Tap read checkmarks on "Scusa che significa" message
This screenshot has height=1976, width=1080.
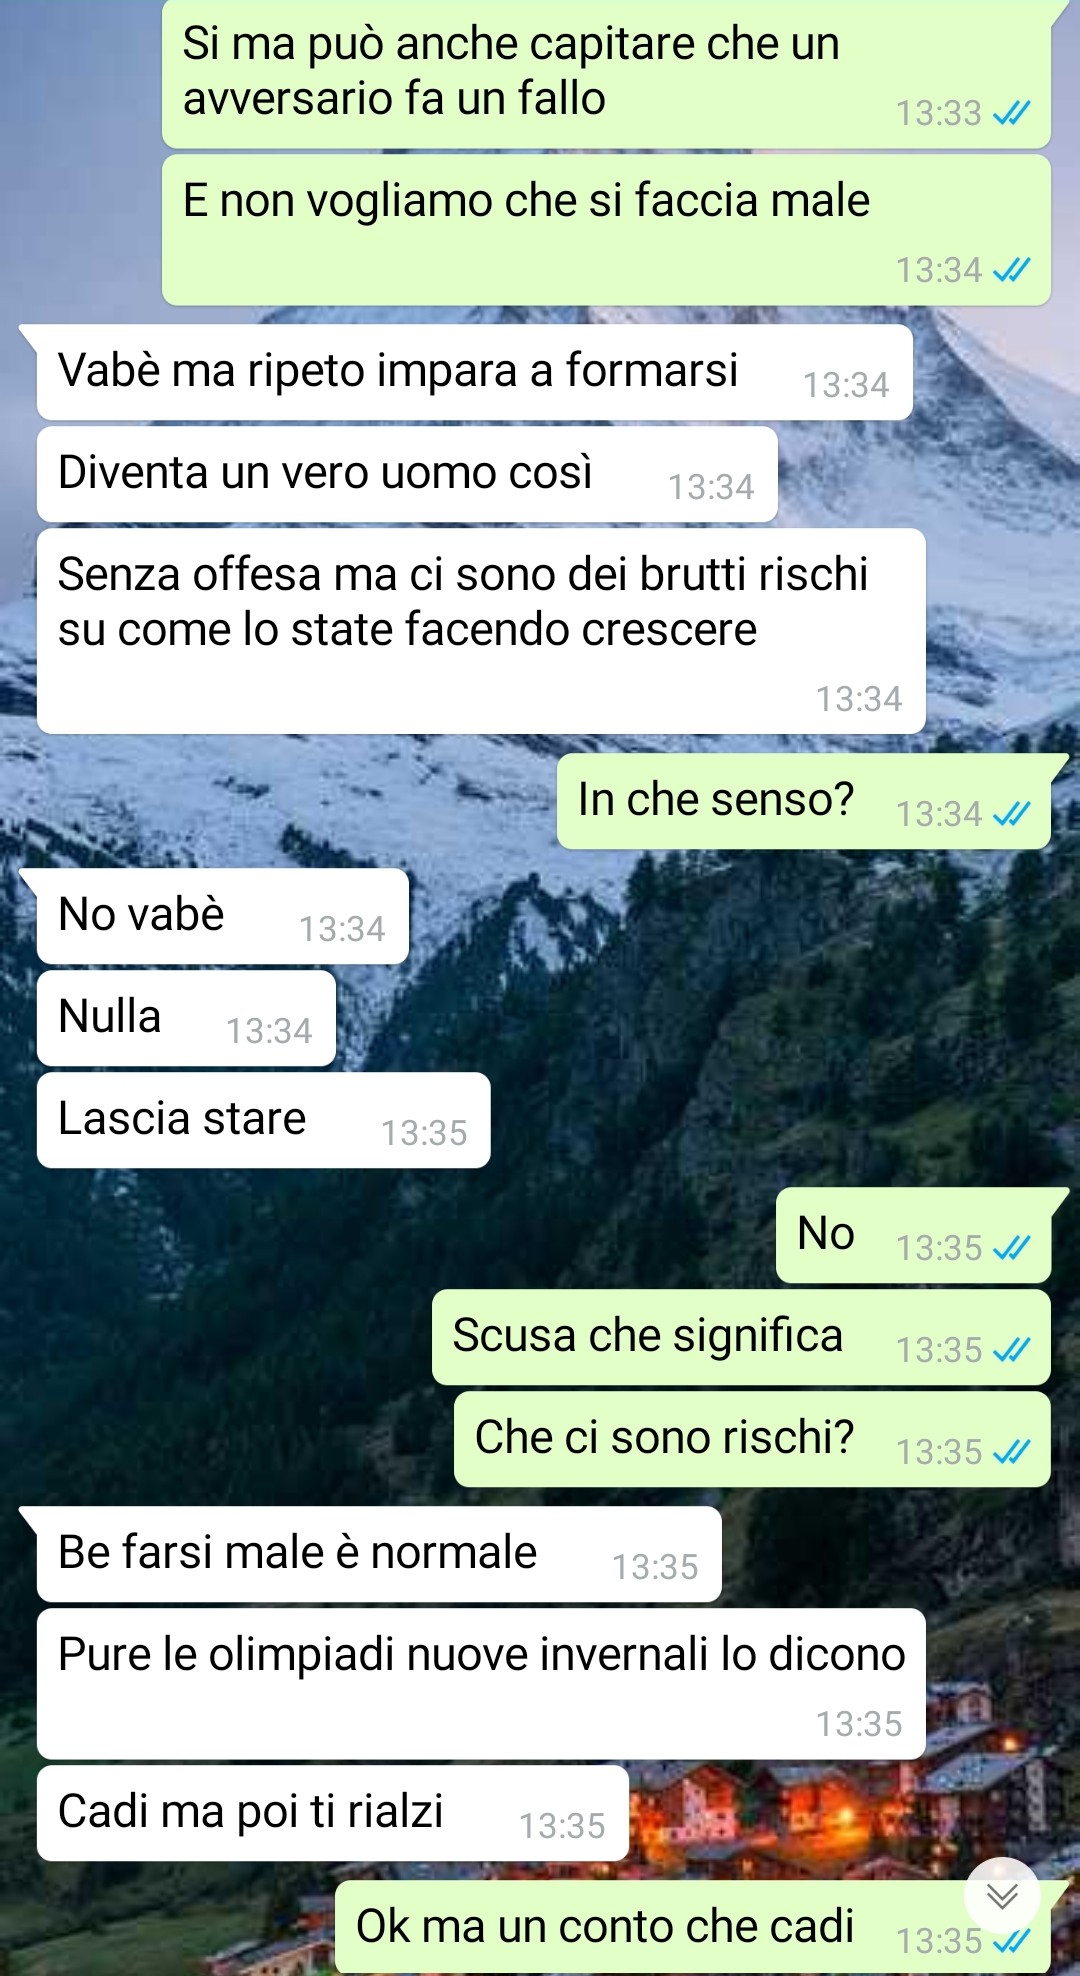tap(1011, 1350)
